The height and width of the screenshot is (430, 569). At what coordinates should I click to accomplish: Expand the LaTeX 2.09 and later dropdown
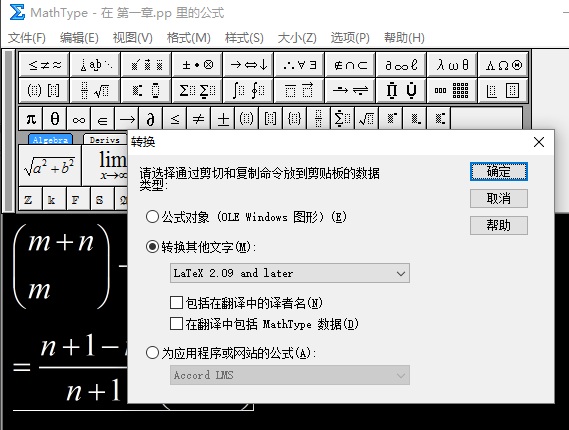pos(290,273)
